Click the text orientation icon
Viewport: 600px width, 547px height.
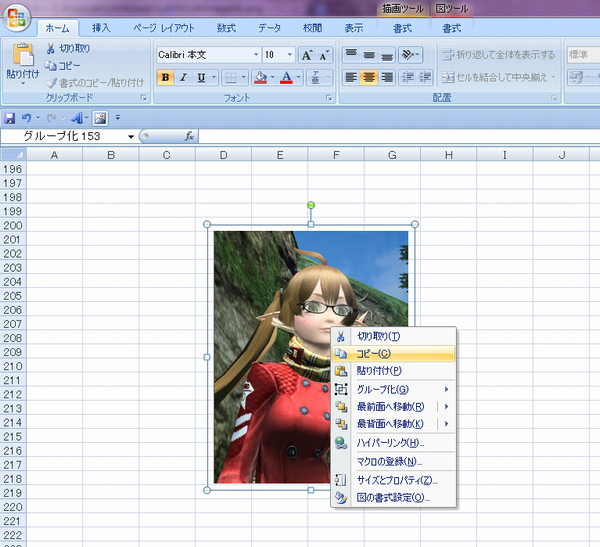[x=410, y=55]
